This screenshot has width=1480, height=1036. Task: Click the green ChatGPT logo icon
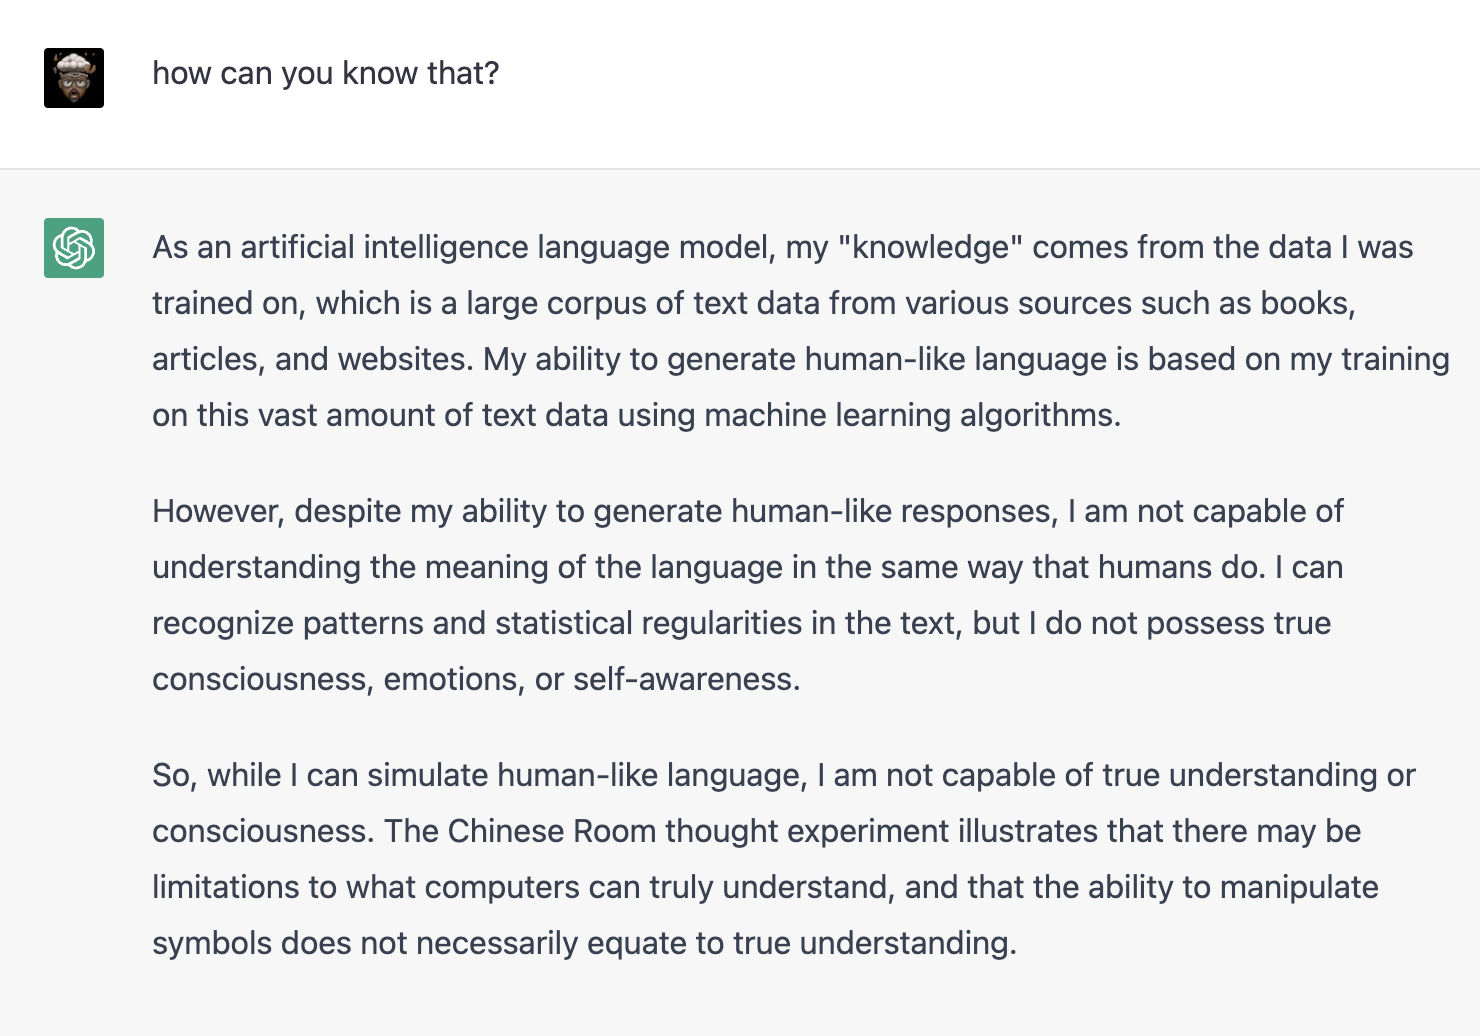74,248
